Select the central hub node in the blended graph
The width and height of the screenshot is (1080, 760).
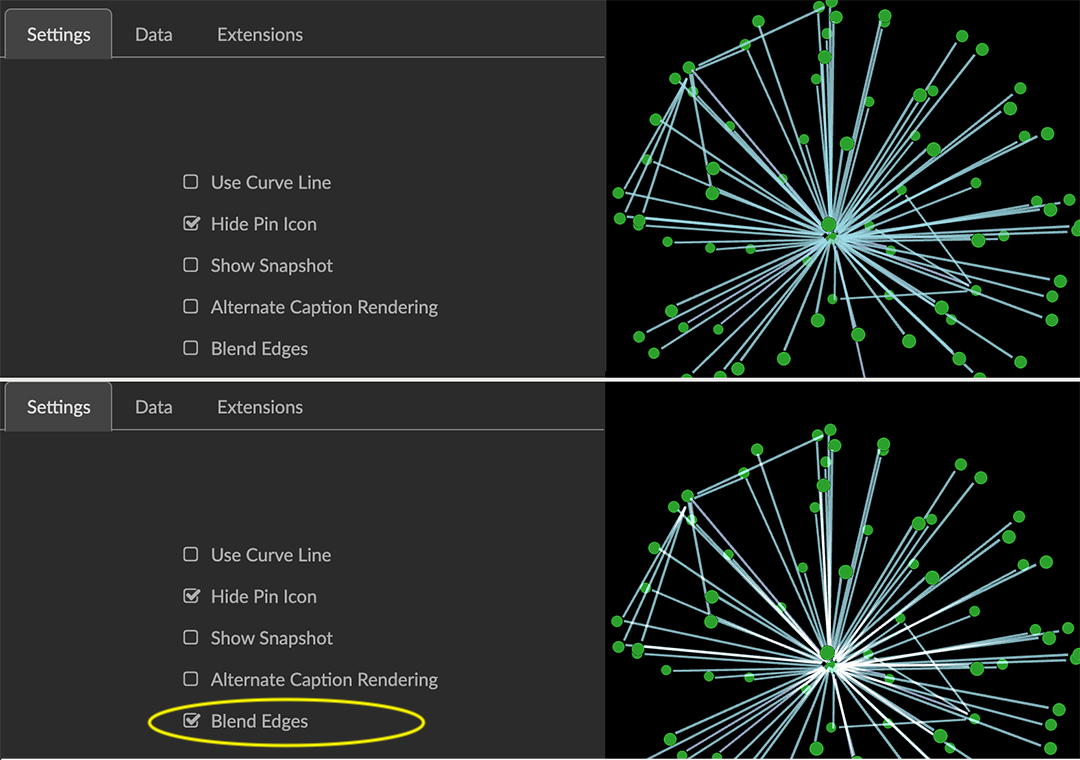pyautogui.click(x=828, y=653)
